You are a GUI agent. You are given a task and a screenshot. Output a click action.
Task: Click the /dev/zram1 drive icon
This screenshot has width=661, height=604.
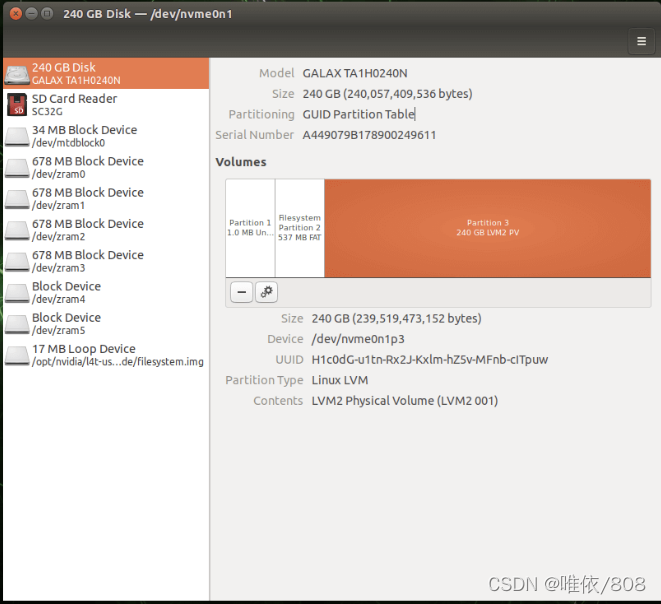point(17,199)
